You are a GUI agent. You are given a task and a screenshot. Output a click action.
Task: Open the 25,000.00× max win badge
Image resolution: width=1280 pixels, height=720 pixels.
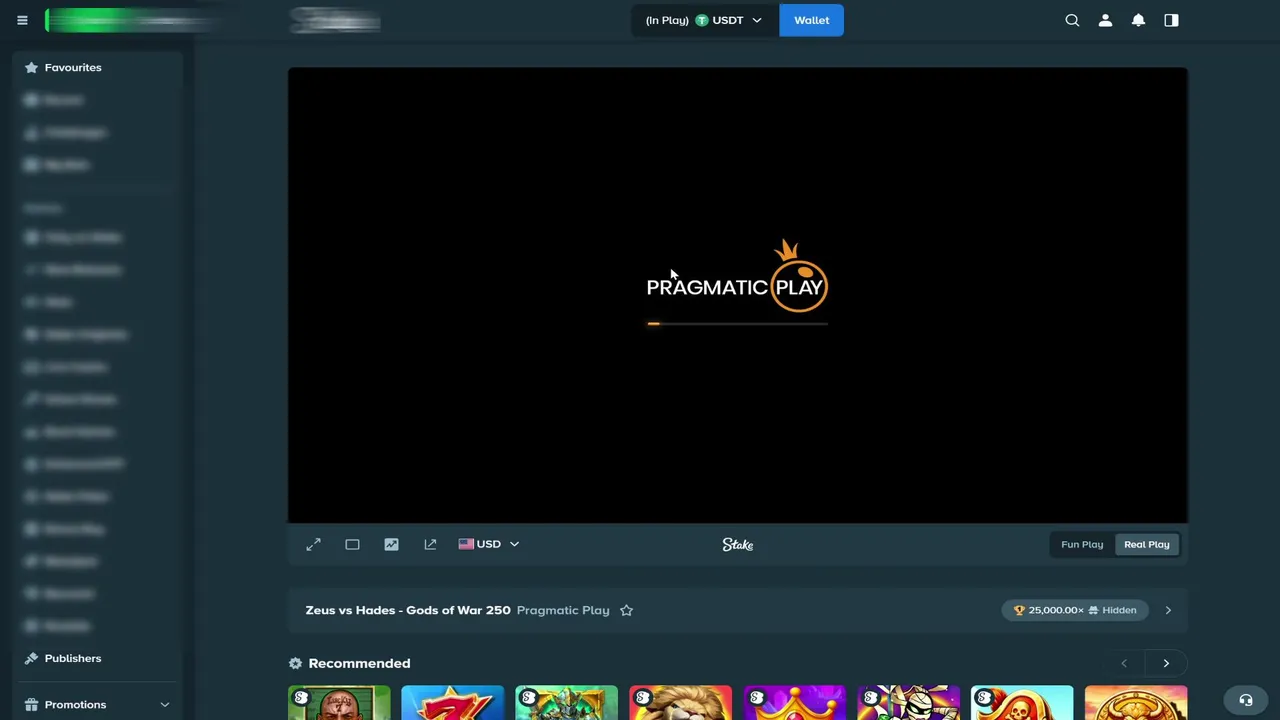point(1075,610)
